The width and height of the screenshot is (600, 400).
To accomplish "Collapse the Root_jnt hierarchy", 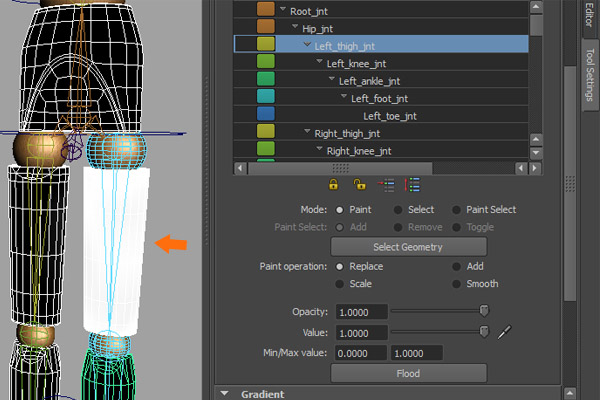I will click(x=282, y=11).
